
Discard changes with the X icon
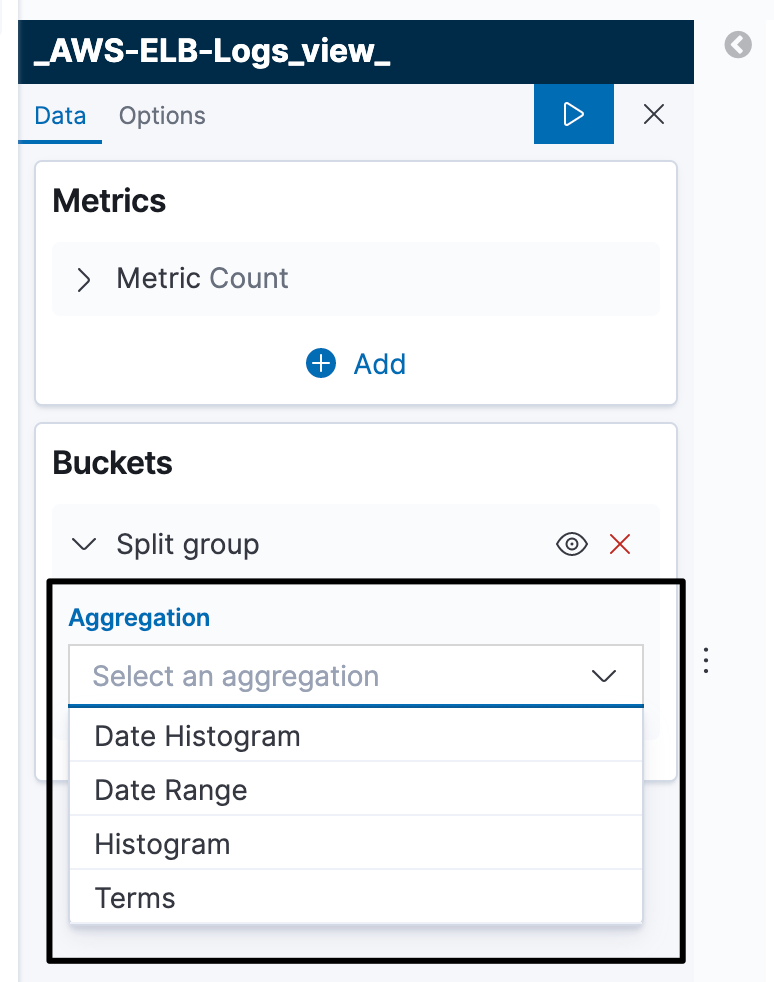[x=654, y=114]
